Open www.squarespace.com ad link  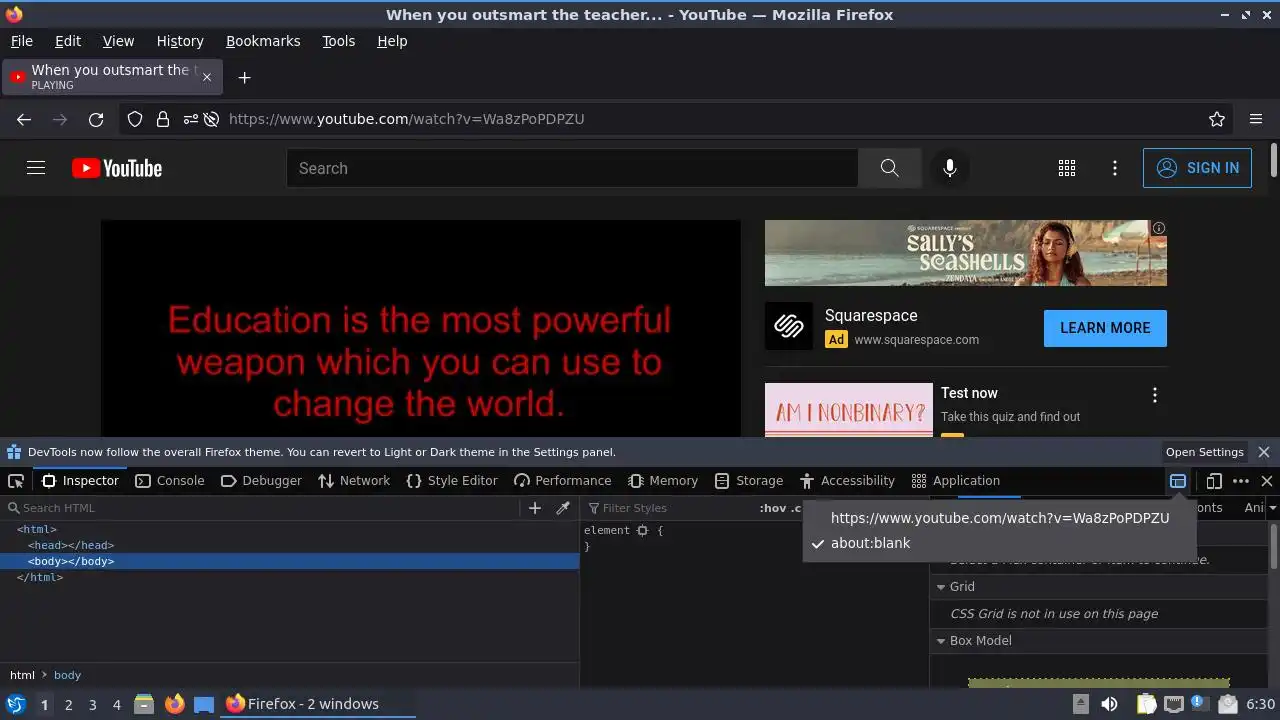pyautogui.click(x=916, y=340)
